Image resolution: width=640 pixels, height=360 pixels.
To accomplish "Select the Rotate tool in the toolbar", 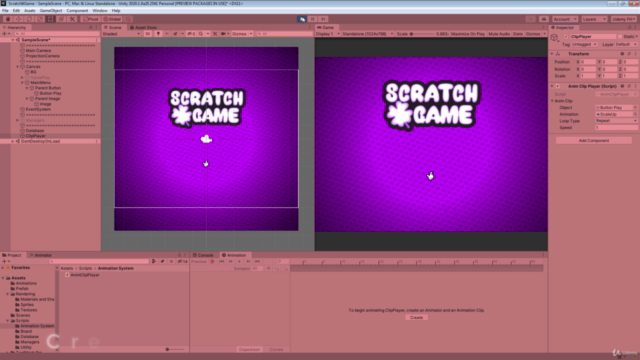I will click(29, 19).
